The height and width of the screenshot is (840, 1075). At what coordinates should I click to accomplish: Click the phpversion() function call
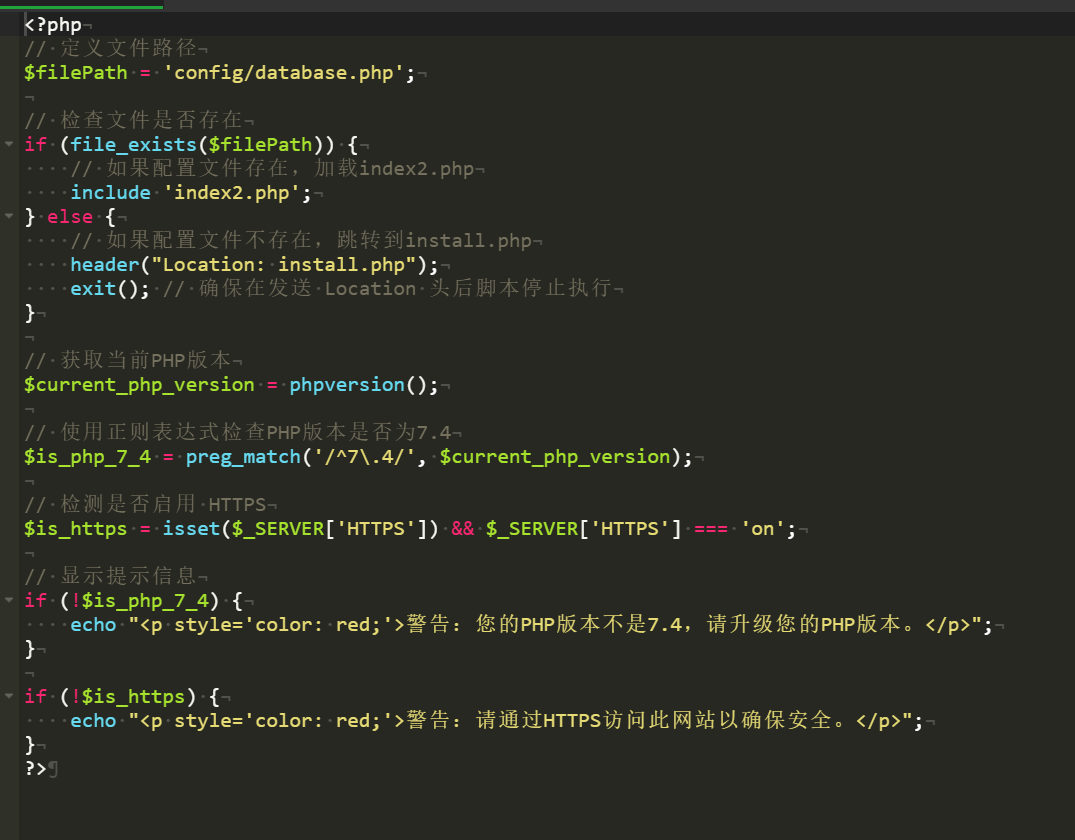[346, 385]
